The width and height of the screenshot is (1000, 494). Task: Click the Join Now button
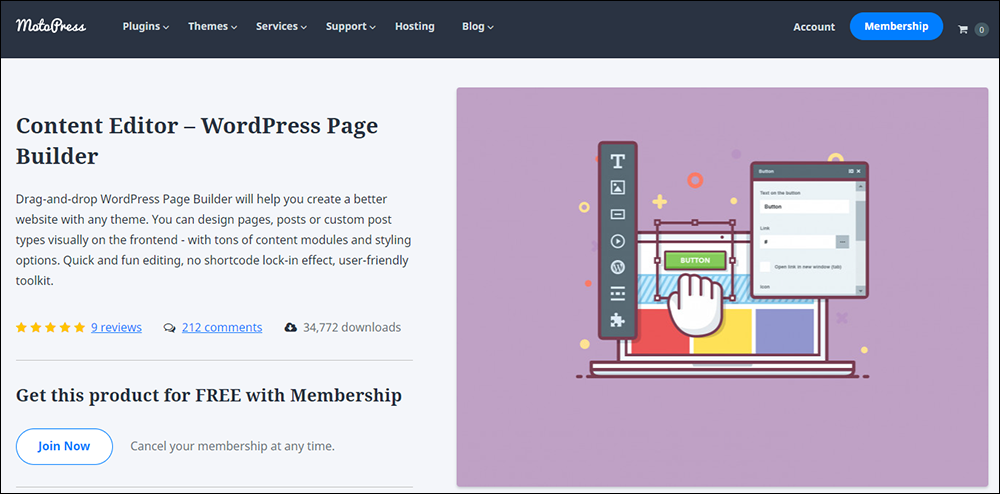click(64, 446)
